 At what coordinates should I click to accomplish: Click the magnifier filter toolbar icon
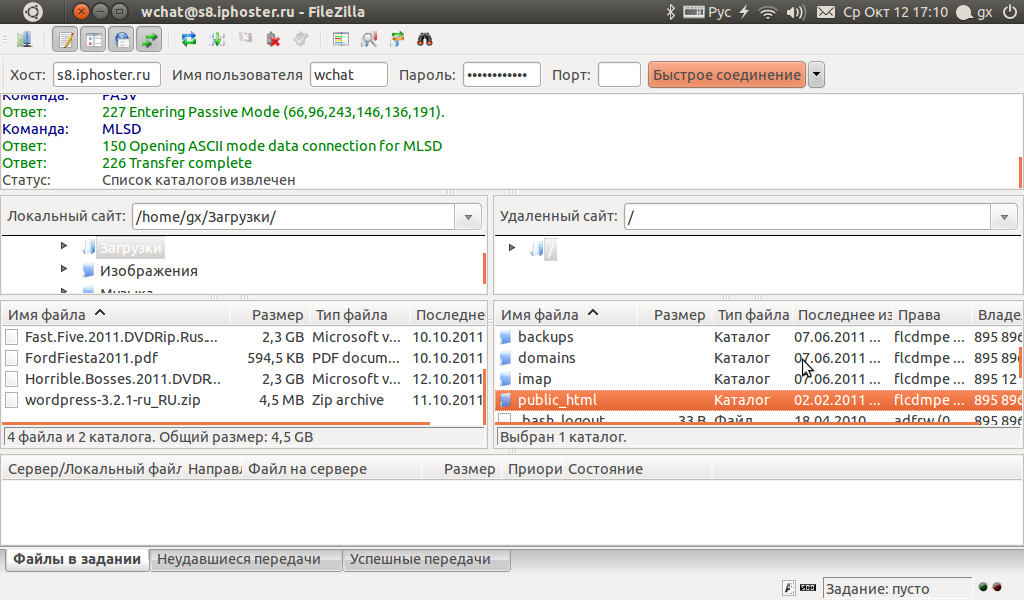(x=369, y=40)
